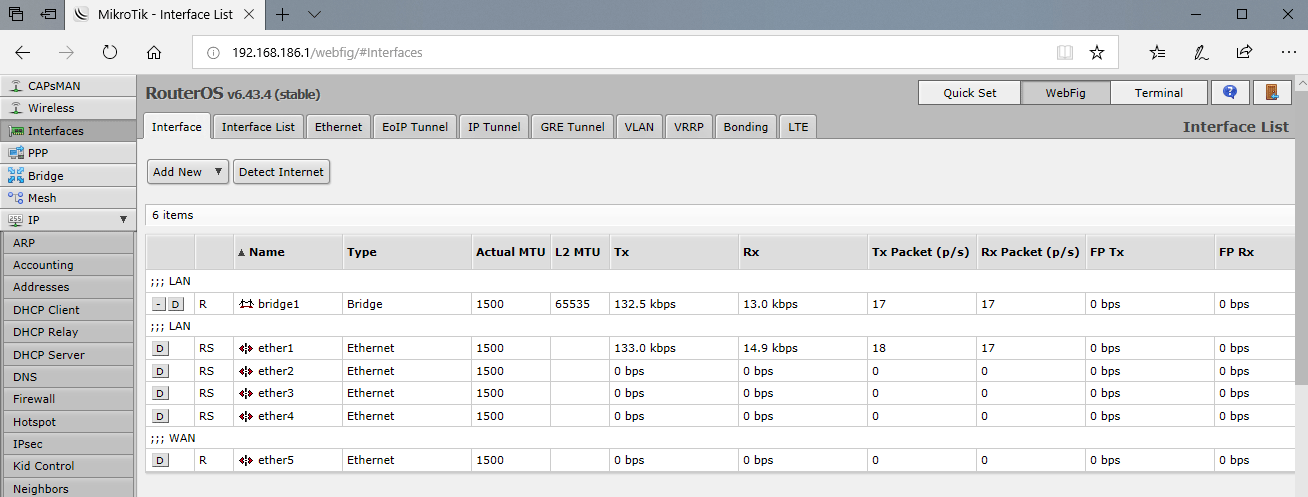Open Neighbors page
Viewport: 1308px width, 497px height.
(67, 489)
